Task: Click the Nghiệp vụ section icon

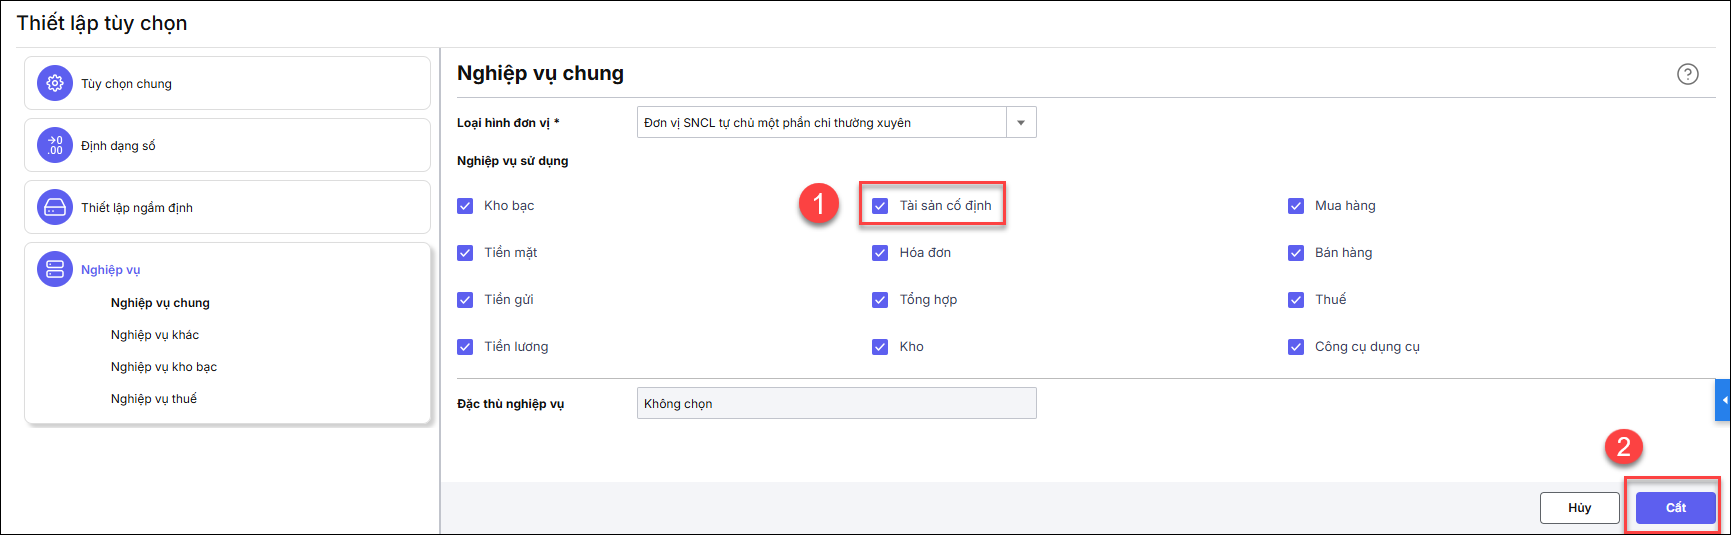Action: tap(55, 269)
